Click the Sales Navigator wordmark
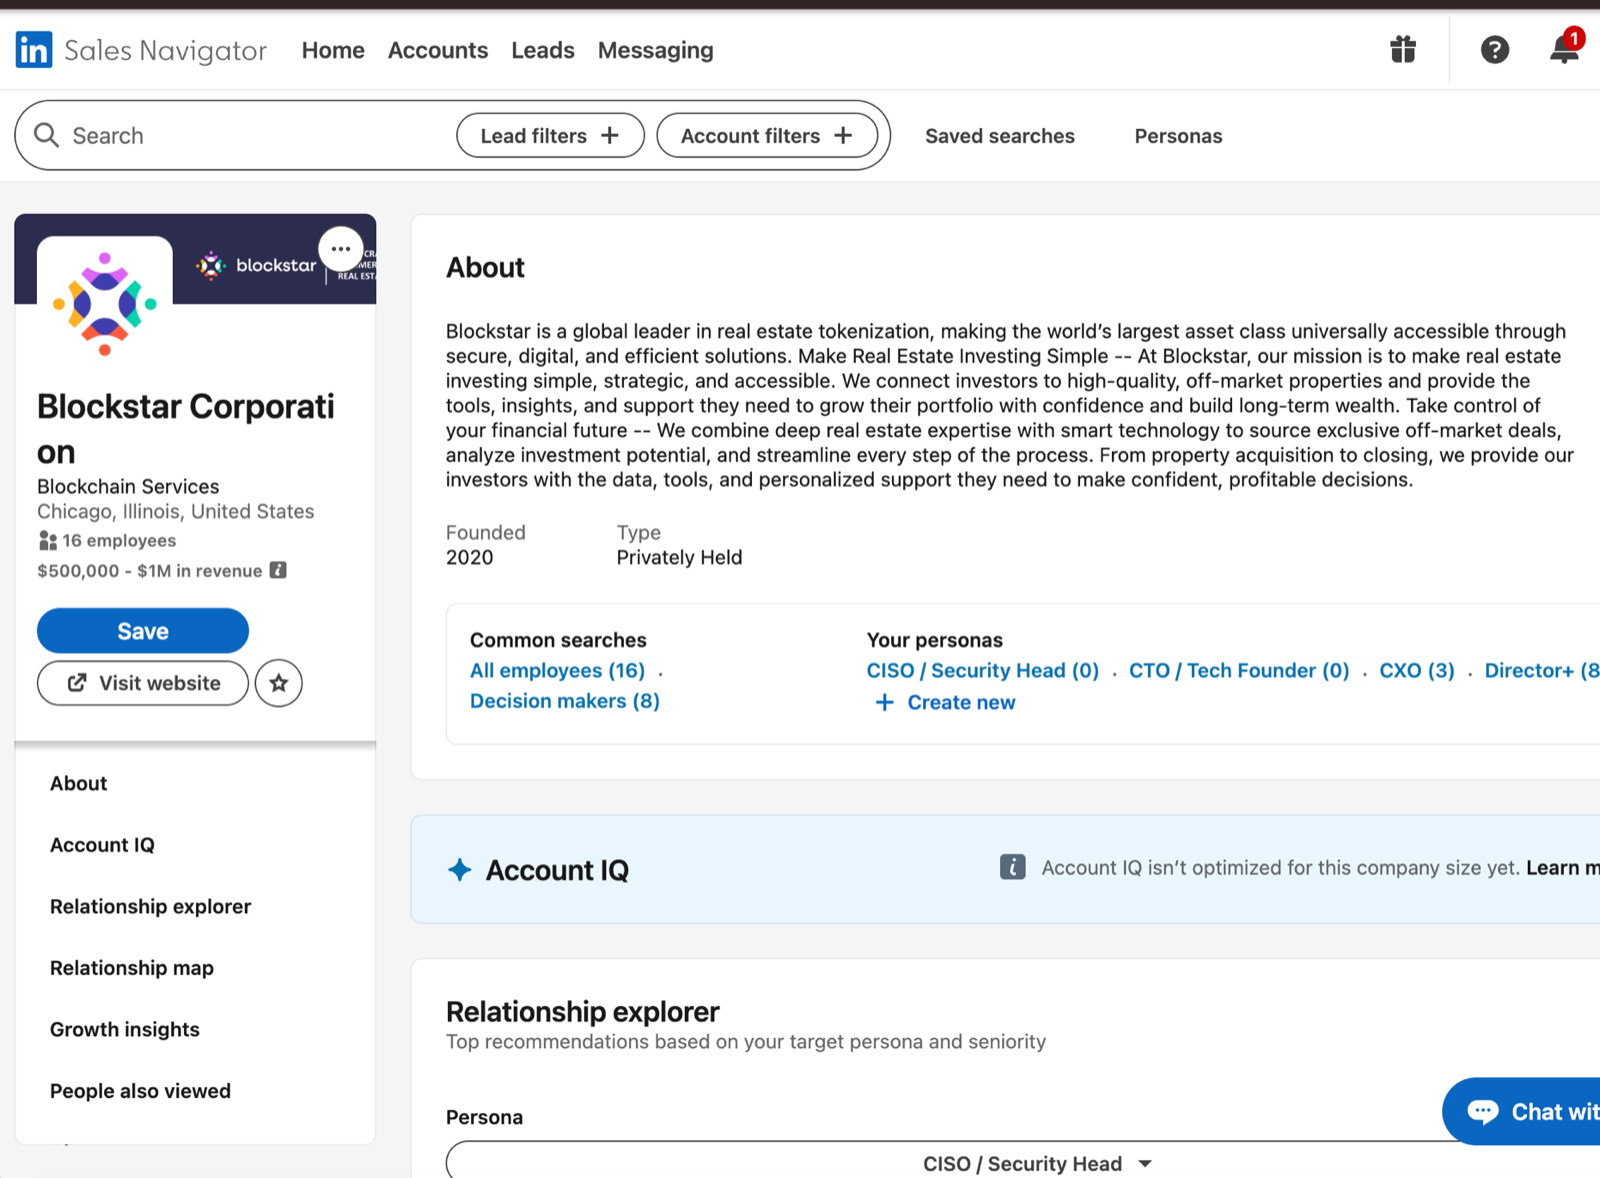 tap(166, 50)
